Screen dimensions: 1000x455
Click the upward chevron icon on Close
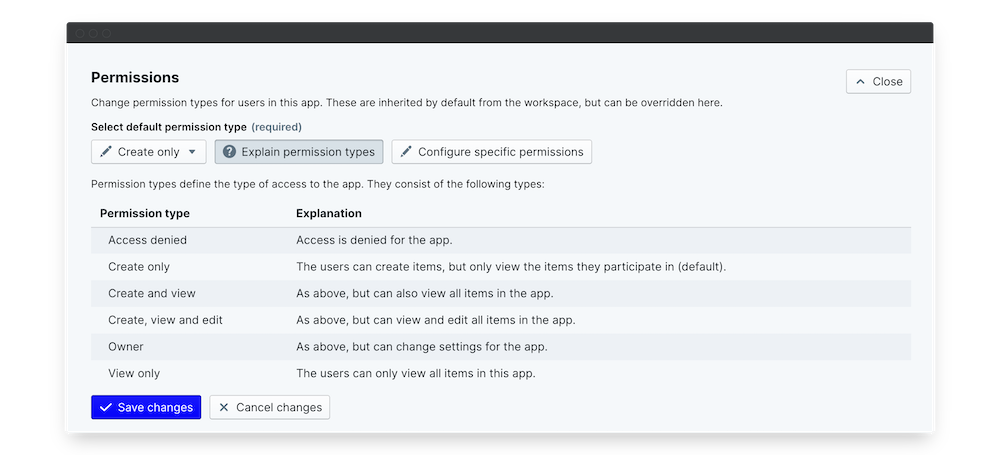[x=860, y=82]
